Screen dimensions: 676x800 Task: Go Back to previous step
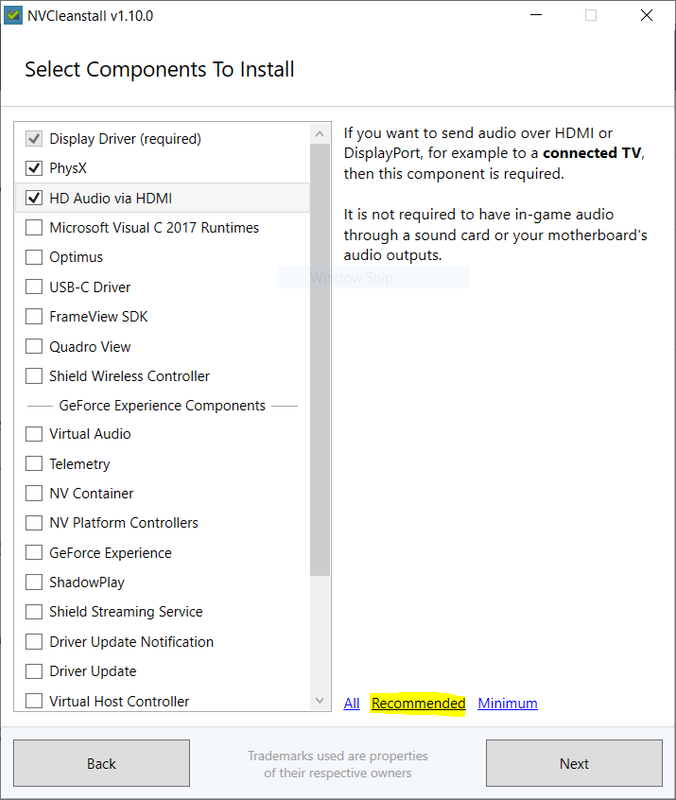click(x=101, y=764)
